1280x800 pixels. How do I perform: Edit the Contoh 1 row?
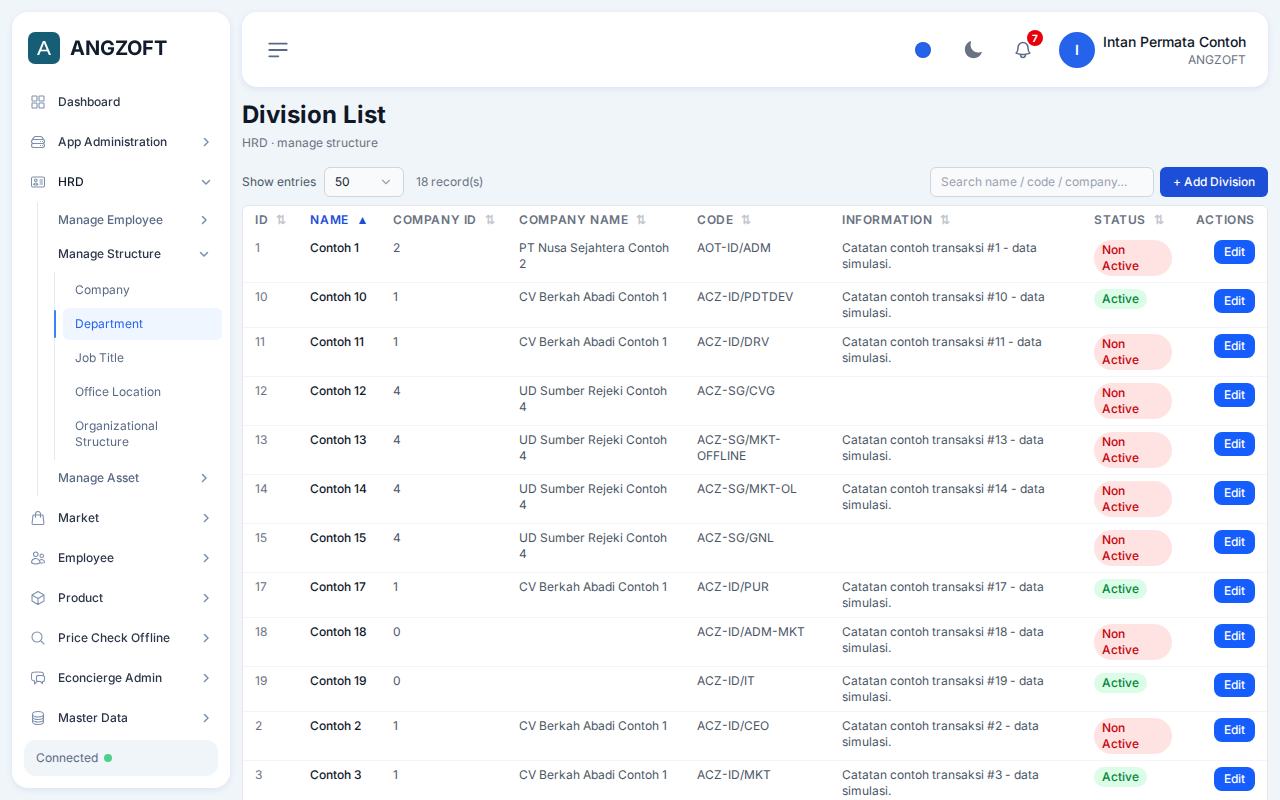tap(1234, 252)
